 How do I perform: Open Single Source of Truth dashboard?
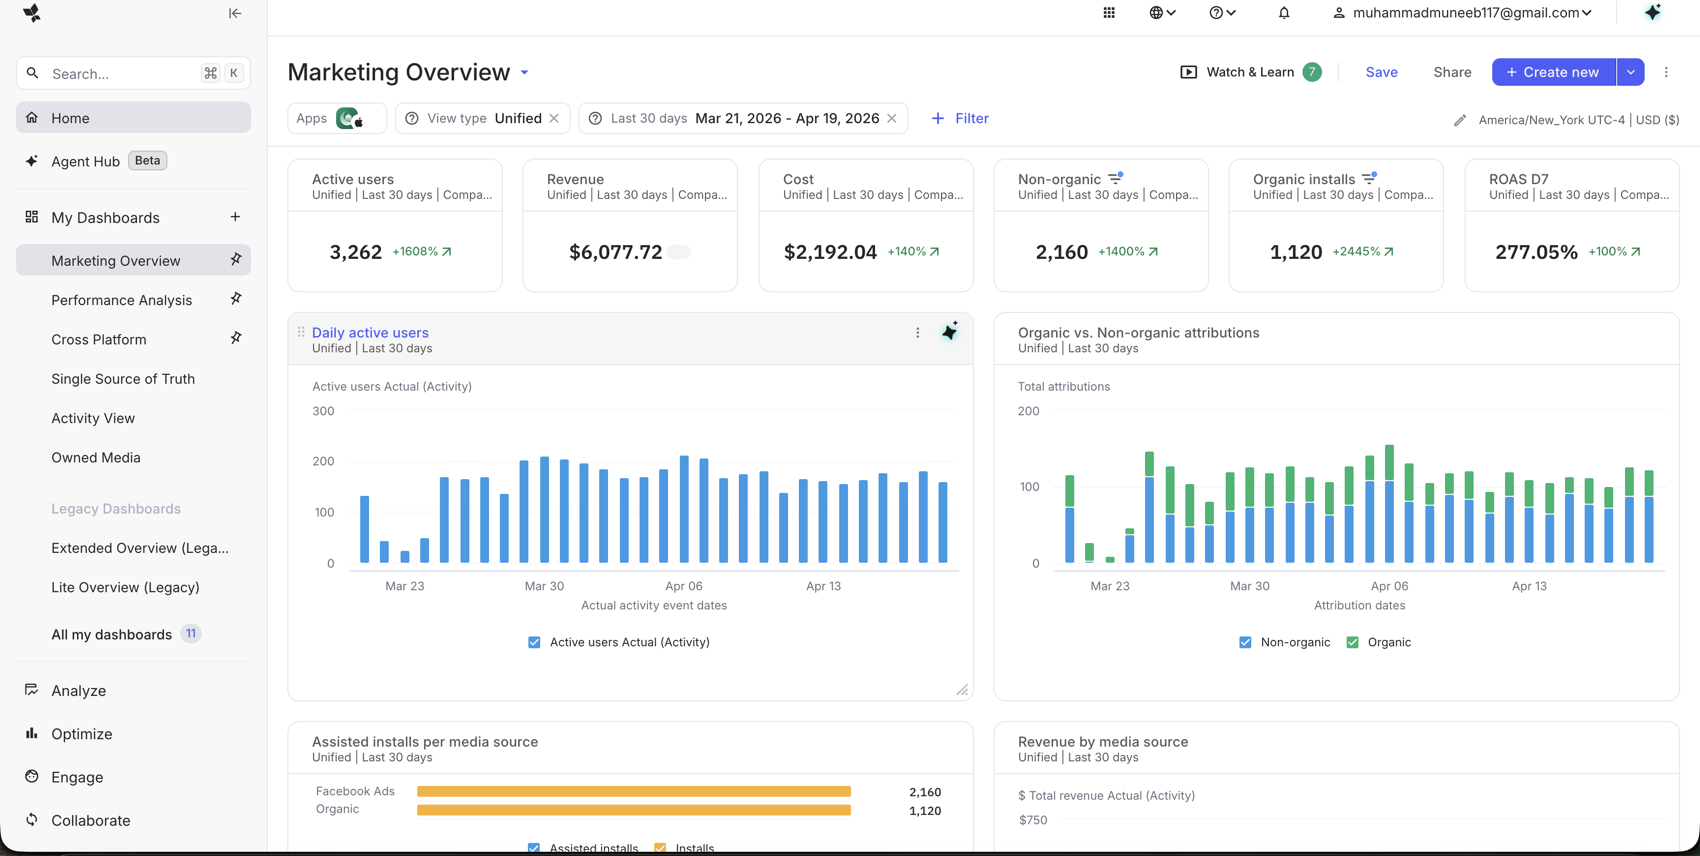pyautogui.click(x=123, y=379)
